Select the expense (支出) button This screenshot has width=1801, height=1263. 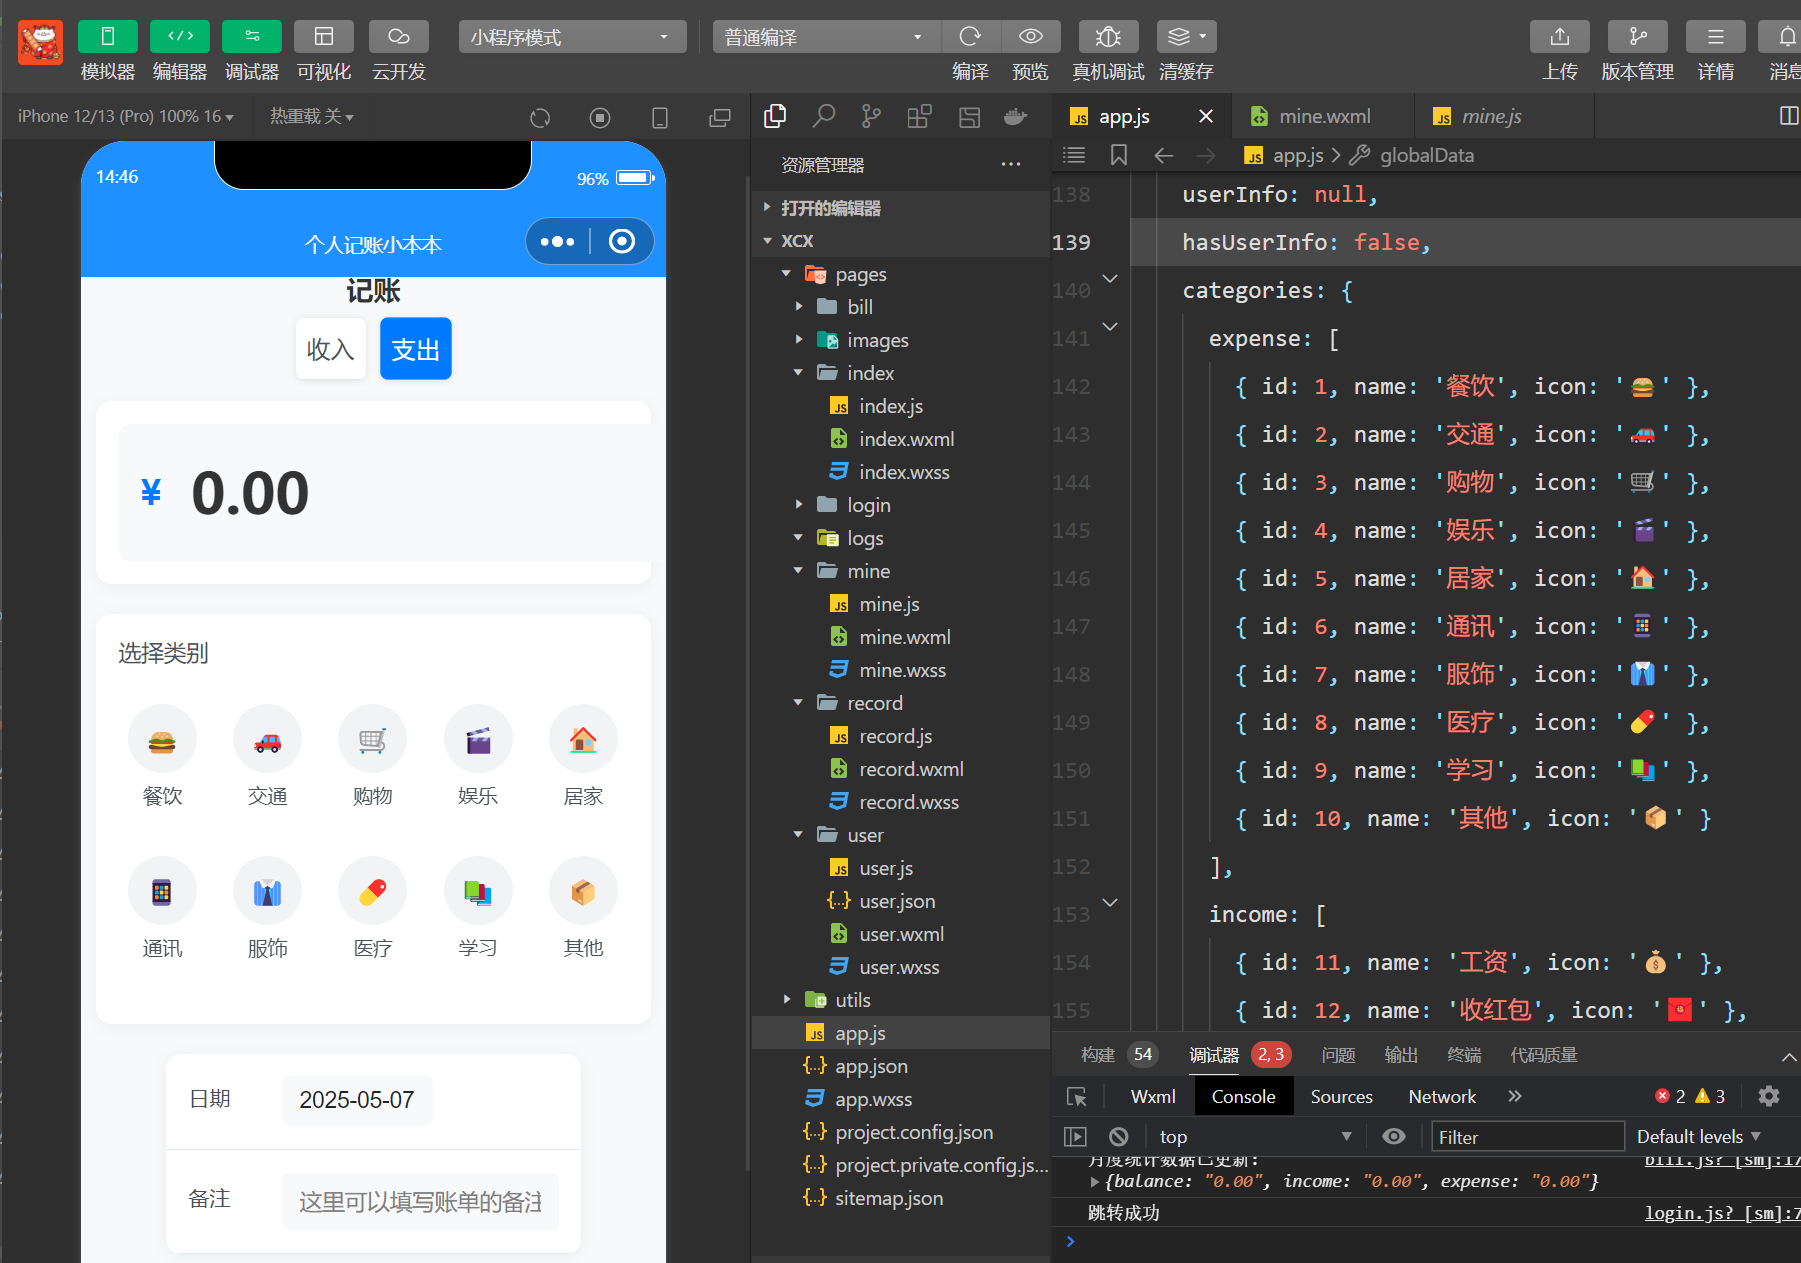click(x=416, y=349)
